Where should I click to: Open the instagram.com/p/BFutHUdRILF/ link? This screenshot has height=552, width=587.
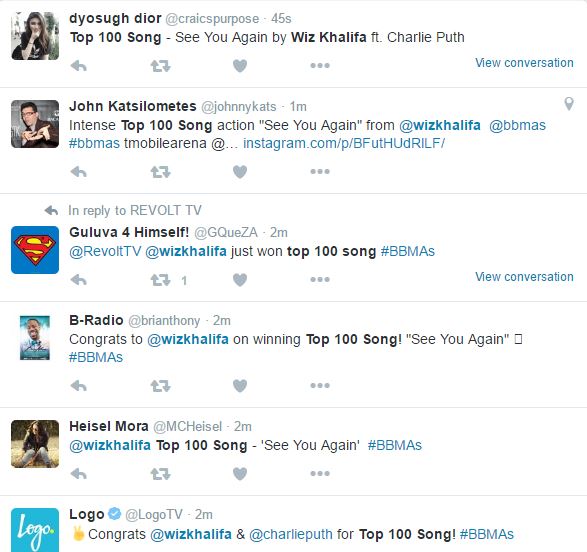pyautogui.click(x=344, y=143)
